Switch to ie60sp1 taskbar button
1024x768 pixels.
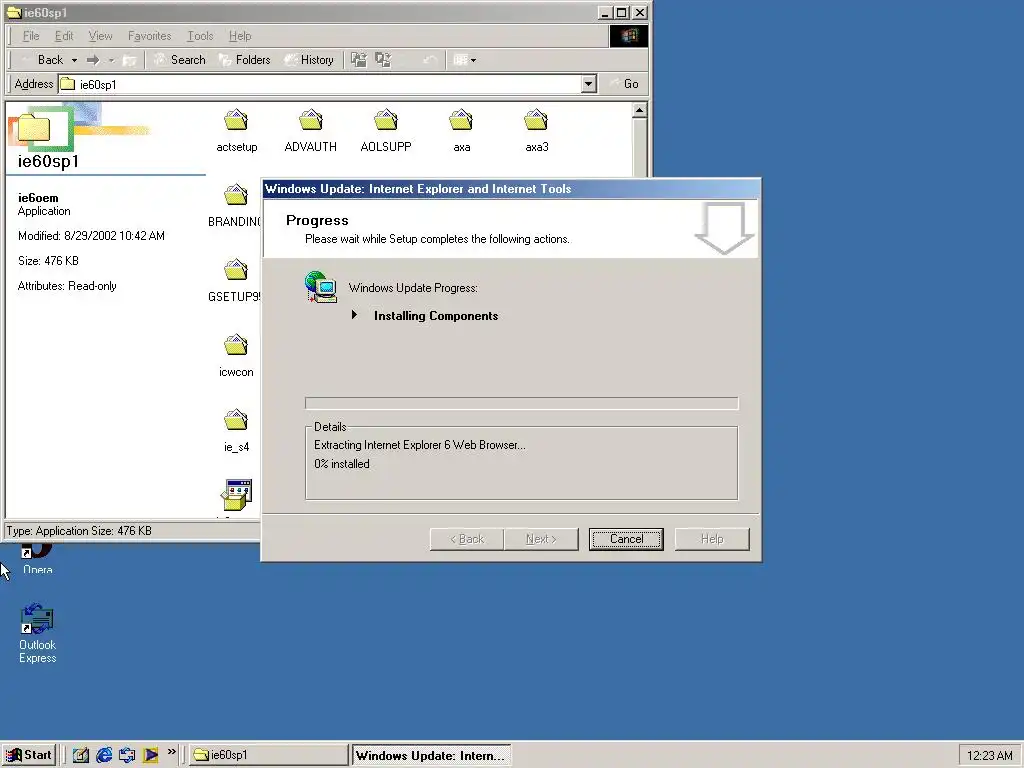pos(268,755)
